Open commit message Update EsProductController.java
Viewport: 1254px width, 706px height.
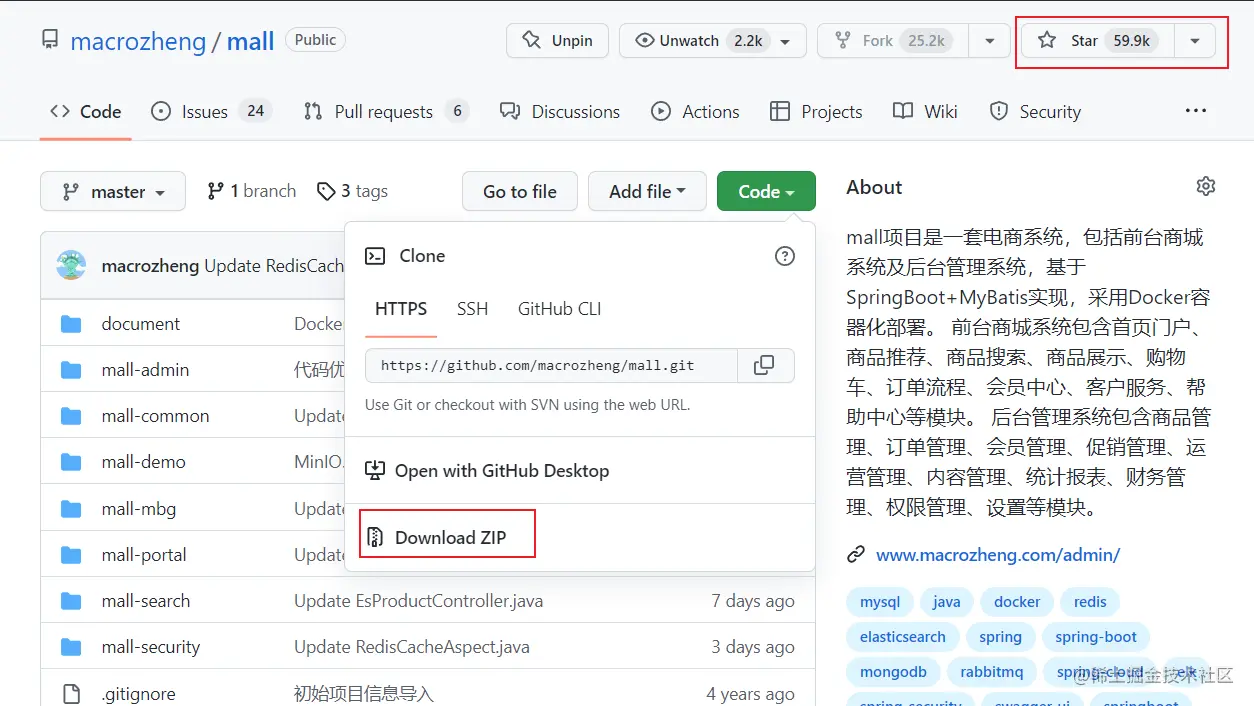coord(419,601)
